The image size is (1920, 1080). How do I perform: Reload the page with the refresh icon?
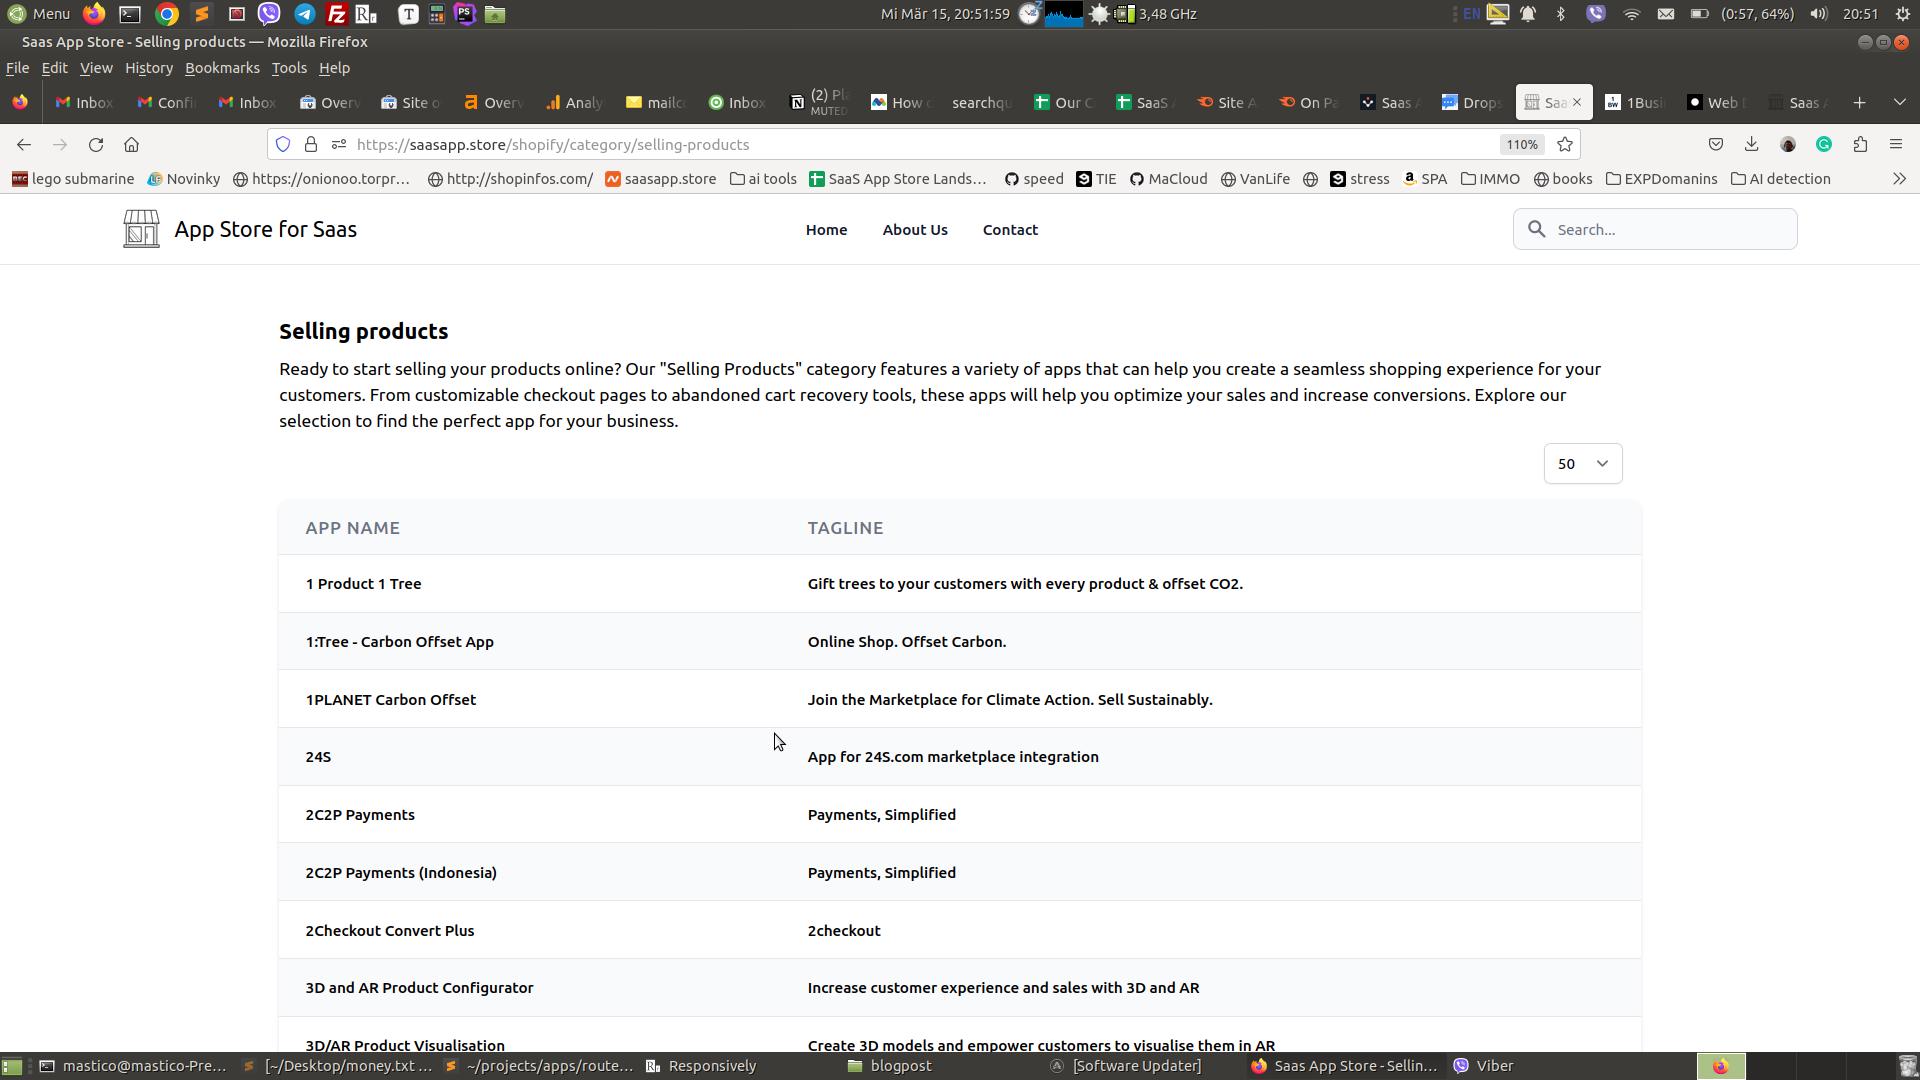point(96,145)
